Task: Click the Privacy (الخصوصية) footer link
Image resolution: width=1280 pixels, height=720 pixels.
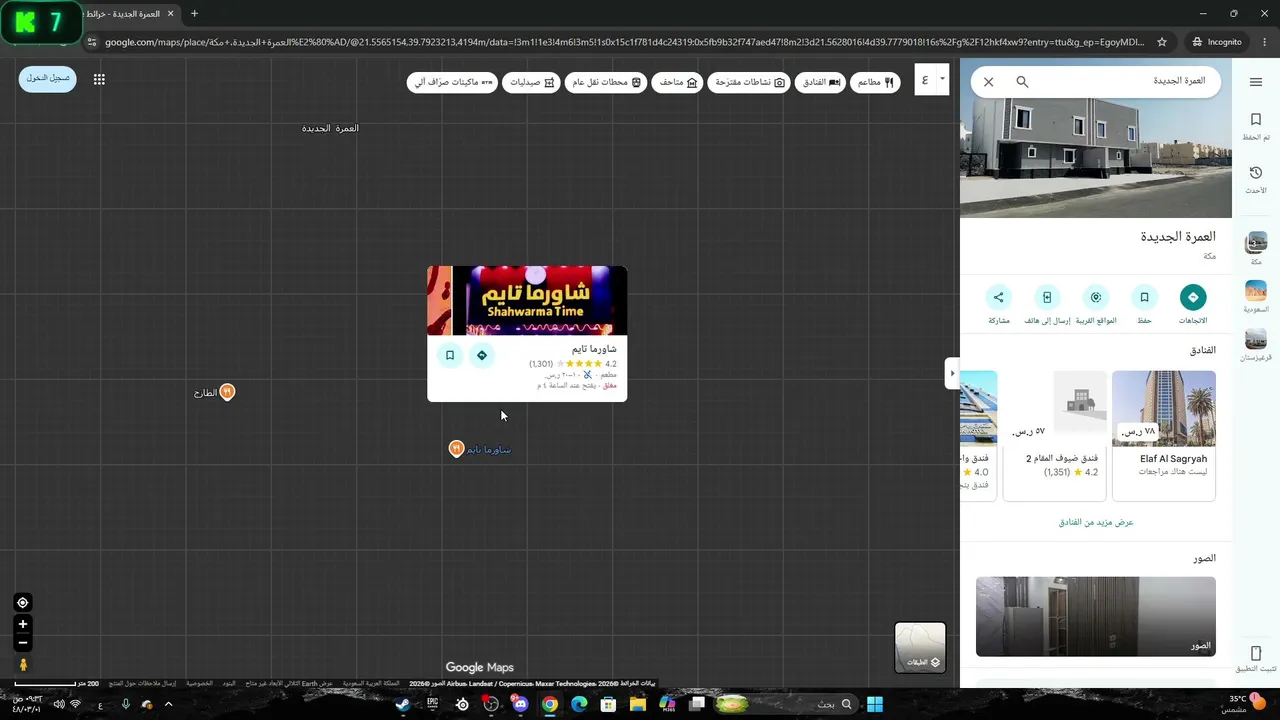Action: (199, 683)
